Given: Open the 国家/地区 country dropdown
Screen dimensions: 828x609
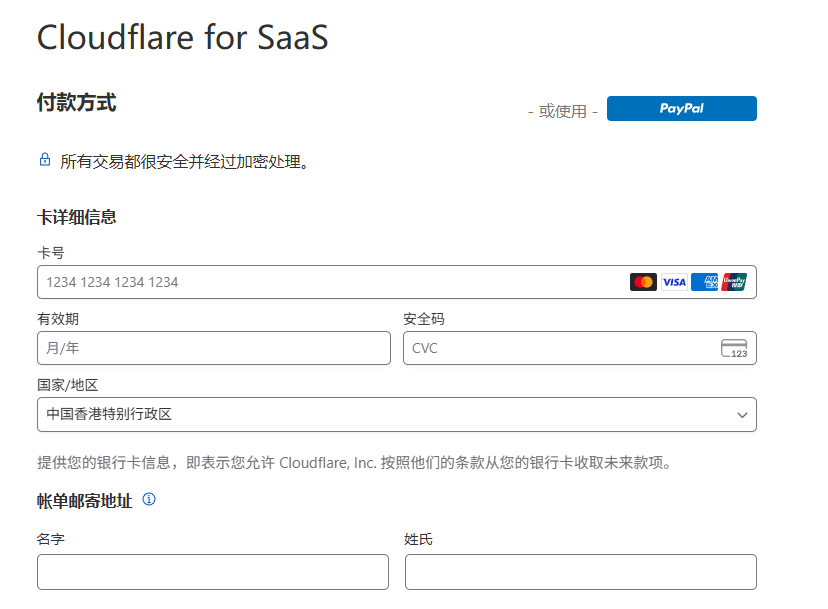Looking at the screenshot, I should tap(396, 414).
